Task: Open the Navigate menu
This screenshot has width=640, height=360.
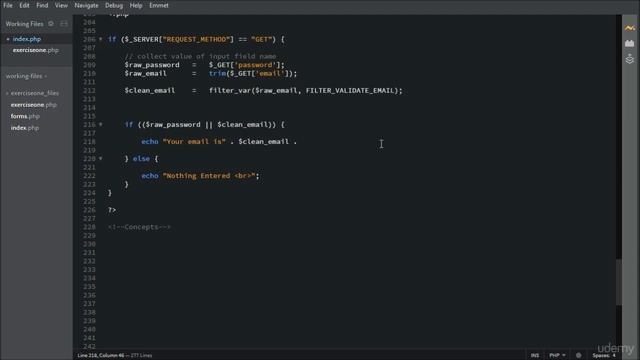Action: tap(87, 5)
